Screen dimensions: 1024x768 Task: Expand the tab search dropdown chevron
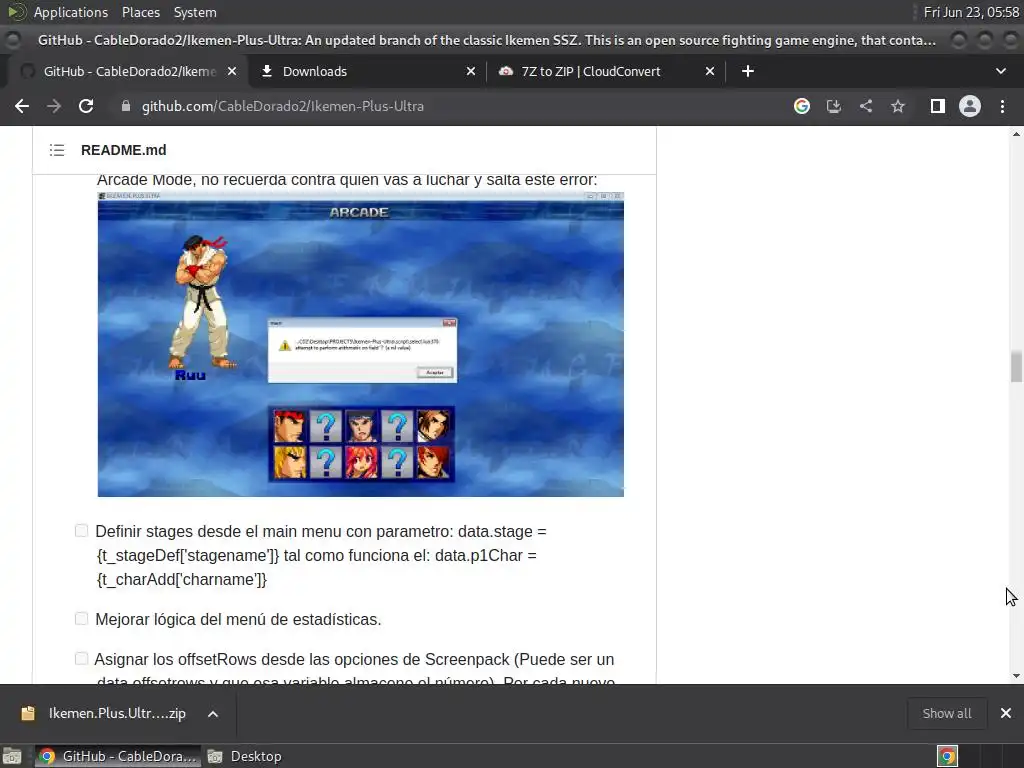coord(1000,71)
